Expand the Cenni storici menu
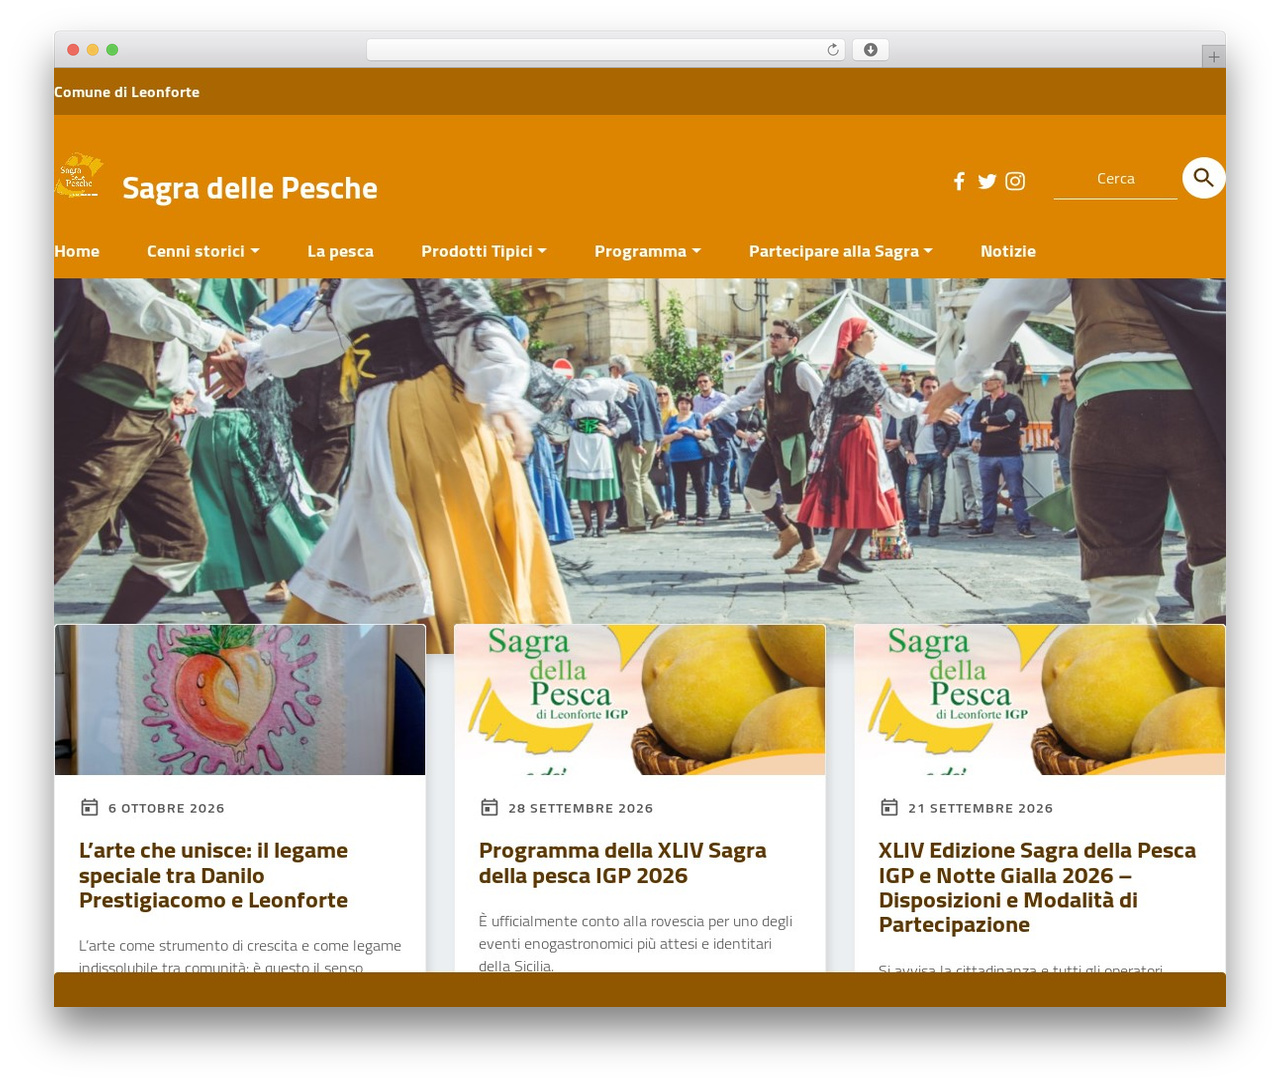Image resolution: width=1280 pixels, height=1084 pixels. coord(203,251)
